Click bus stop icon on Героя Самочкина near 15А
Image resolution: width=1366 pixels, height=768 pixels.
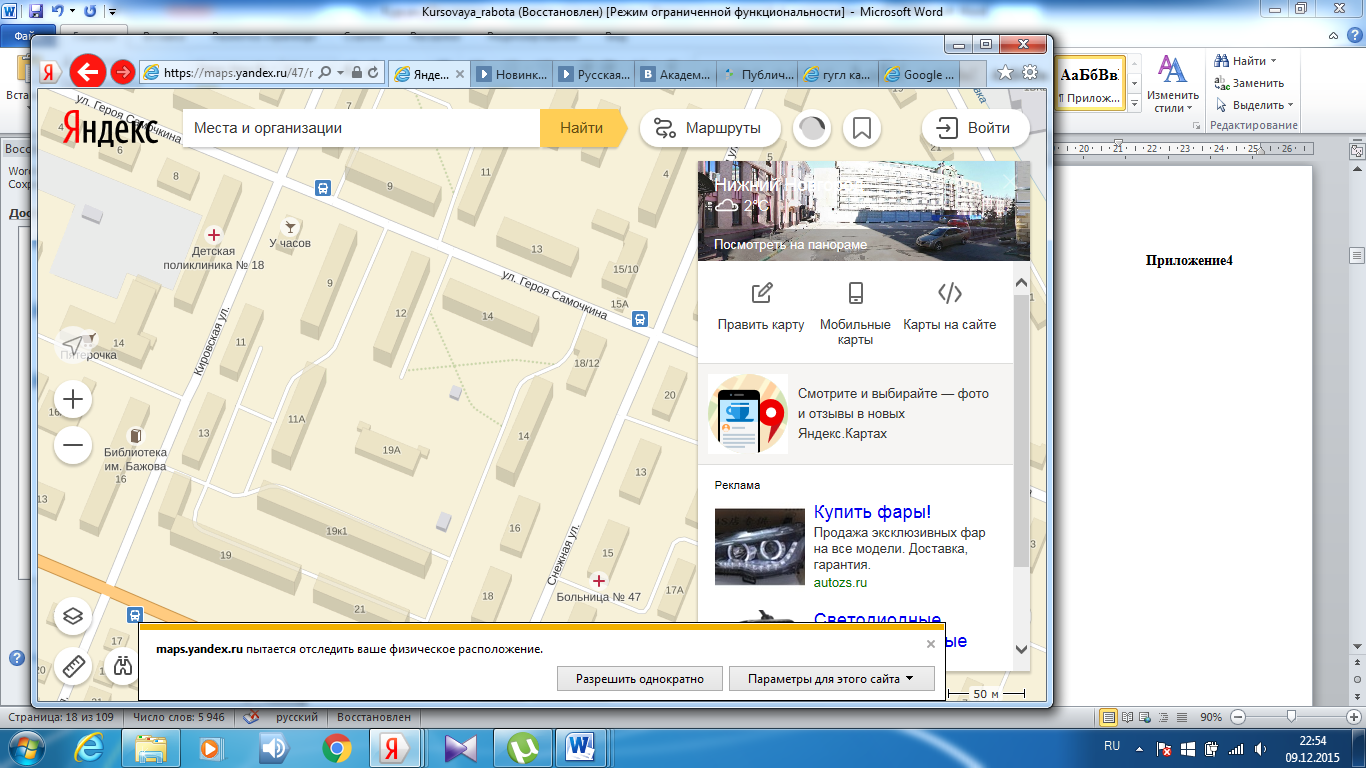point(640,319)
